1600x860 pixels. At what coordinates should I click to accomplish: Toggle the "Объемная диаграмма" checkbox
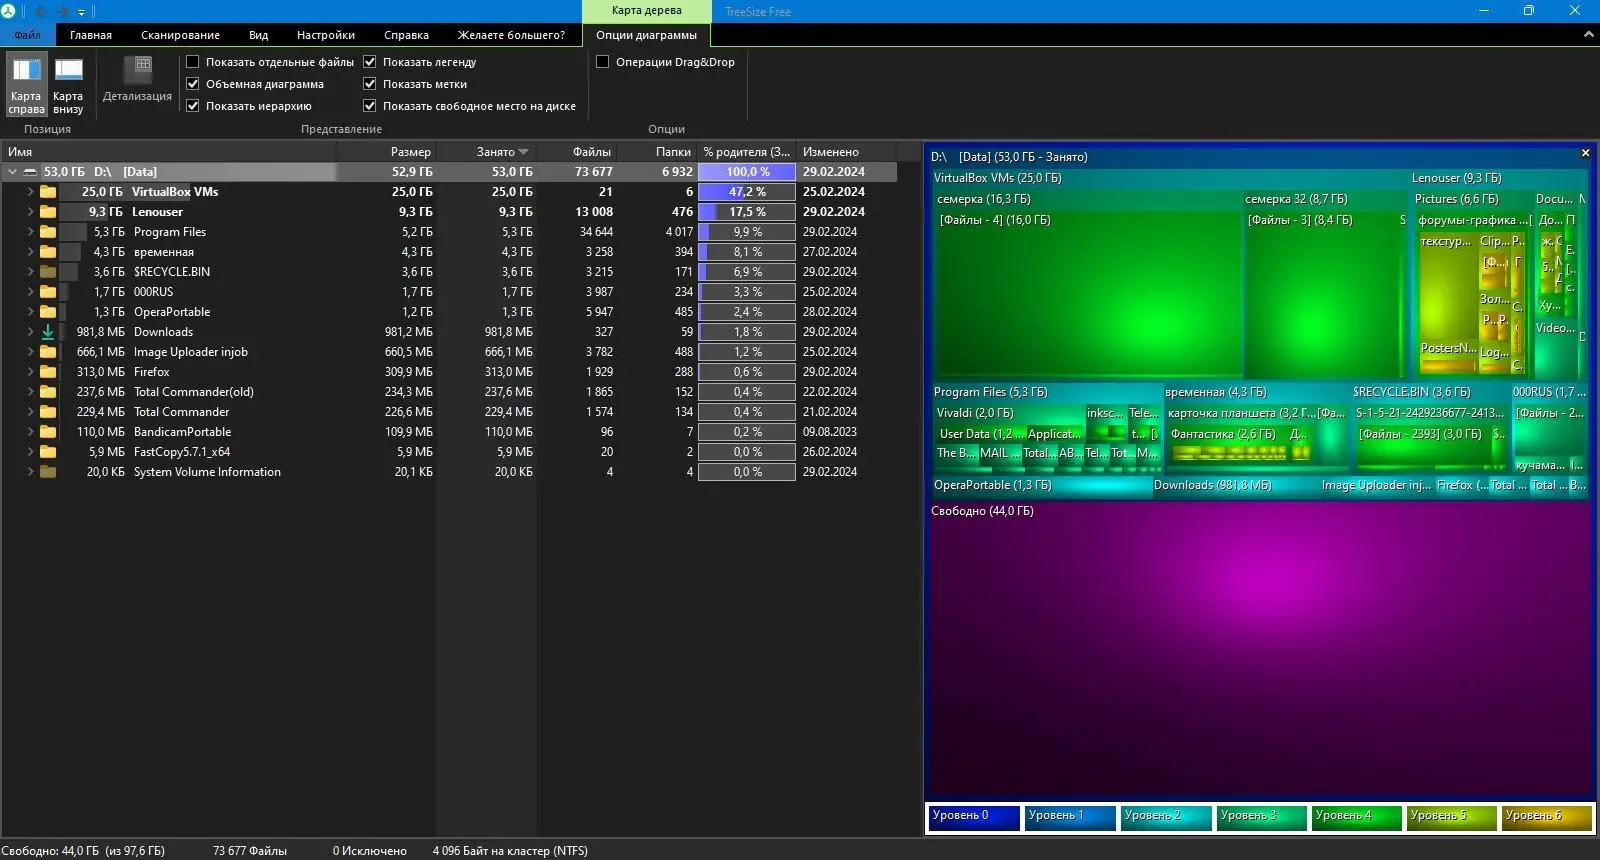tap(193, 84)
